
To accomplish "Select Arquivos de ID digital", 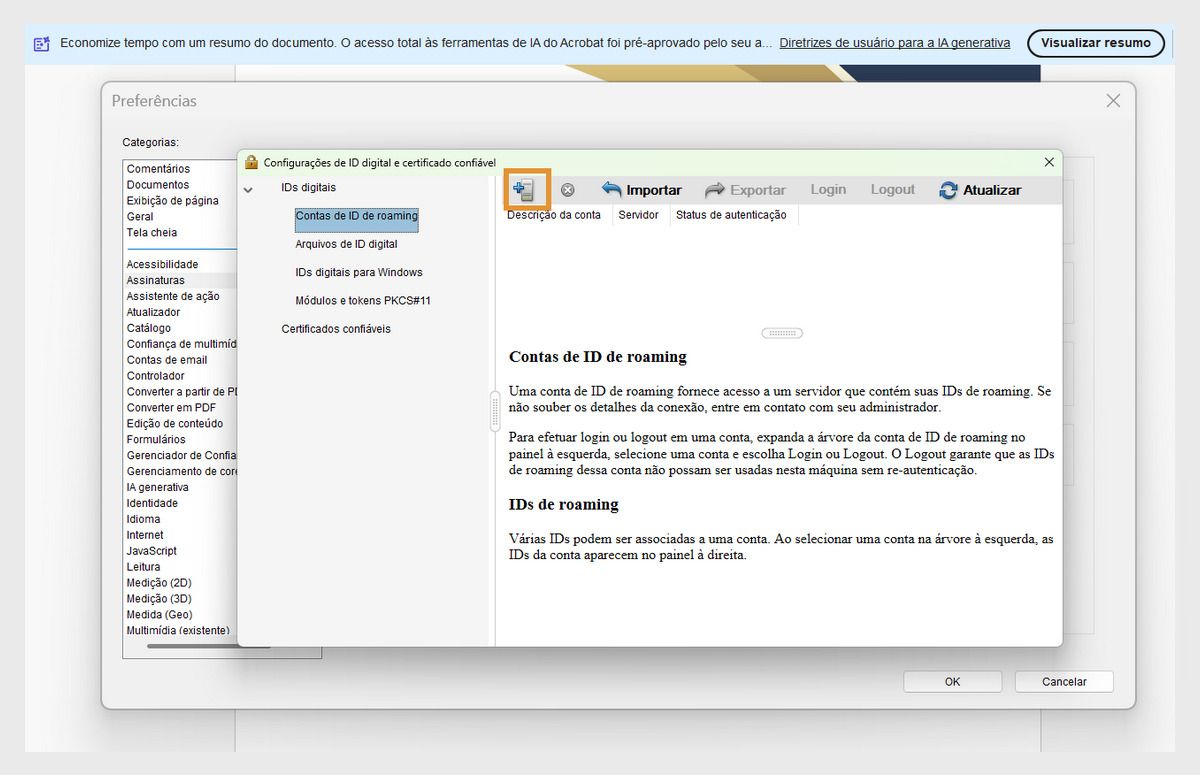I will (346, 244).
